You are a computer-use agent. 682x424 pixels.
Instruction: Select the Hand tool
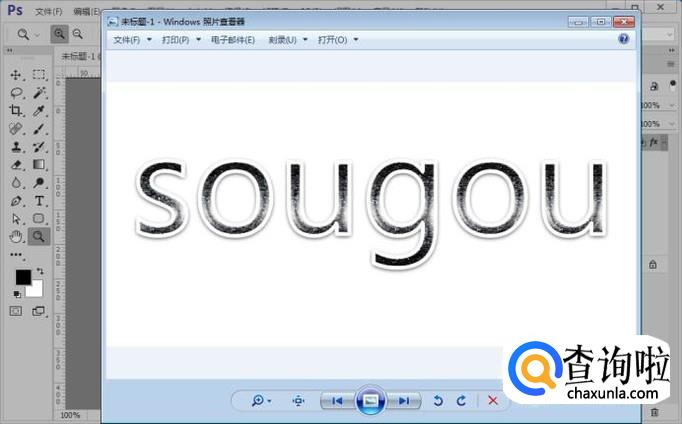click(x=16, y=236)
